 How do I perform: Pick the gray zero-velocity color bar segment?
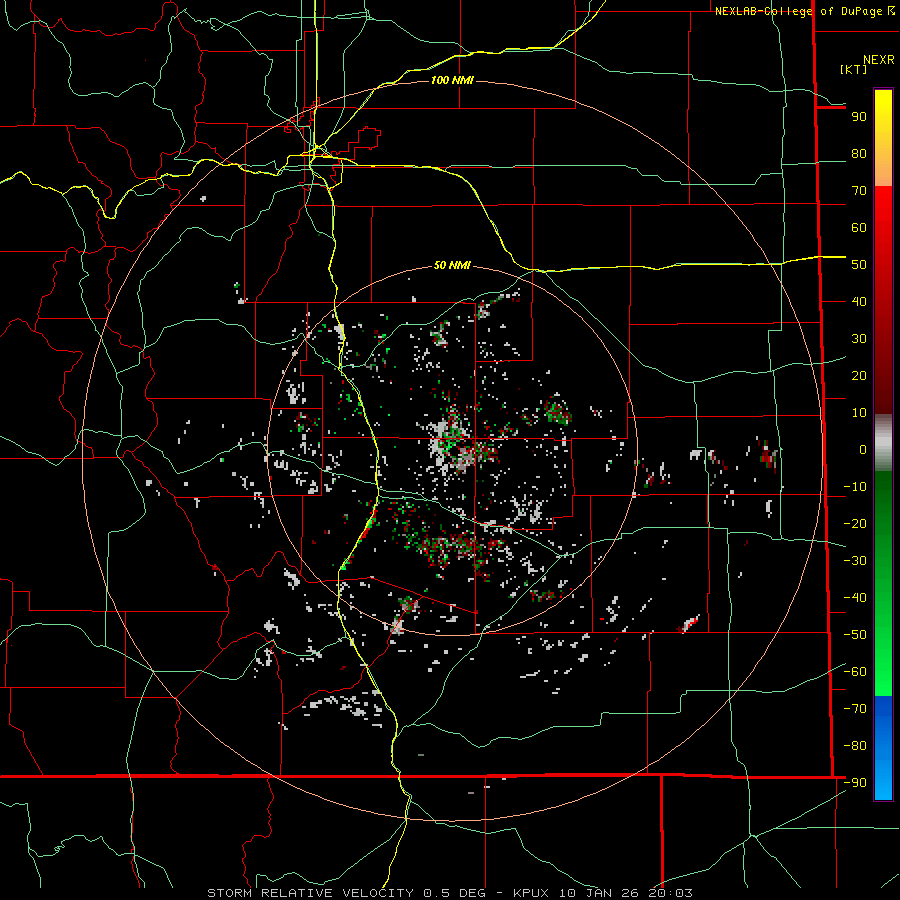point(883,443)
